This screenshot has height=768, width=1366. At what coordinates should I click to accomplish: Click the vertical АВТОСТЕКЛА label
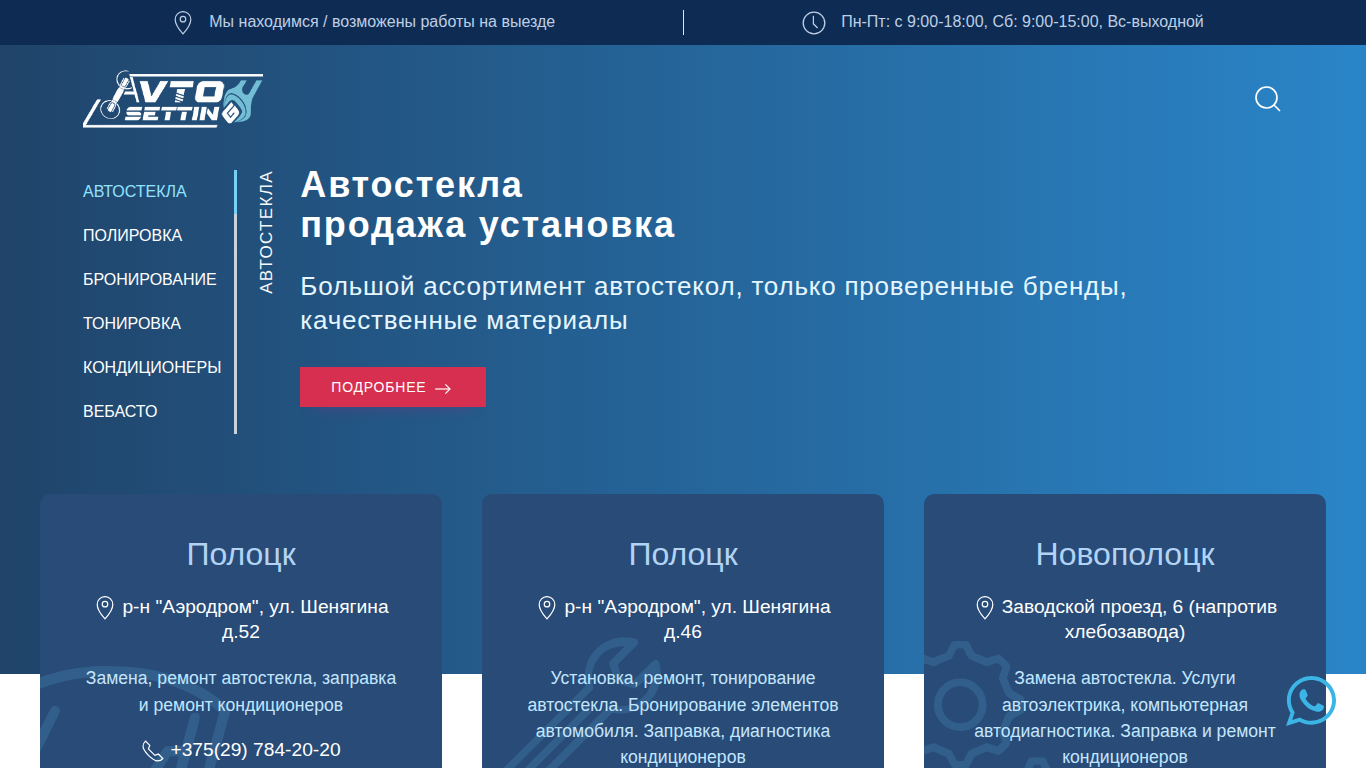point(266,232)
